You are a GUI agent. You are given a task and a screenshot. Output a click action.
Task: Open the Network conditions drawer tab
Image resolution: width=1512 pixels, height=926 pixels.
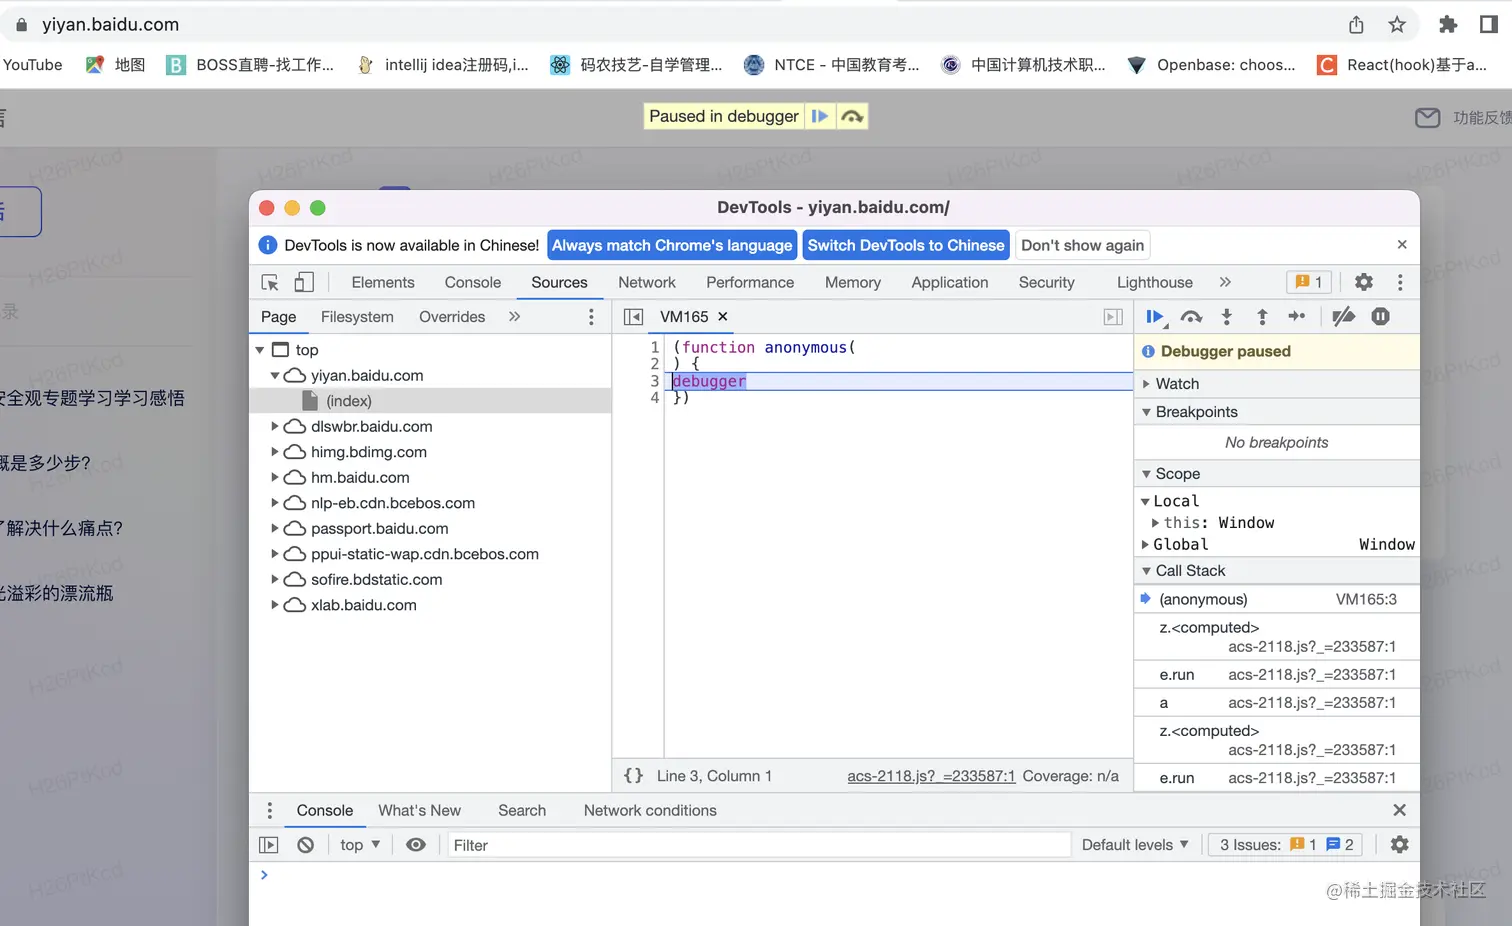650,811
